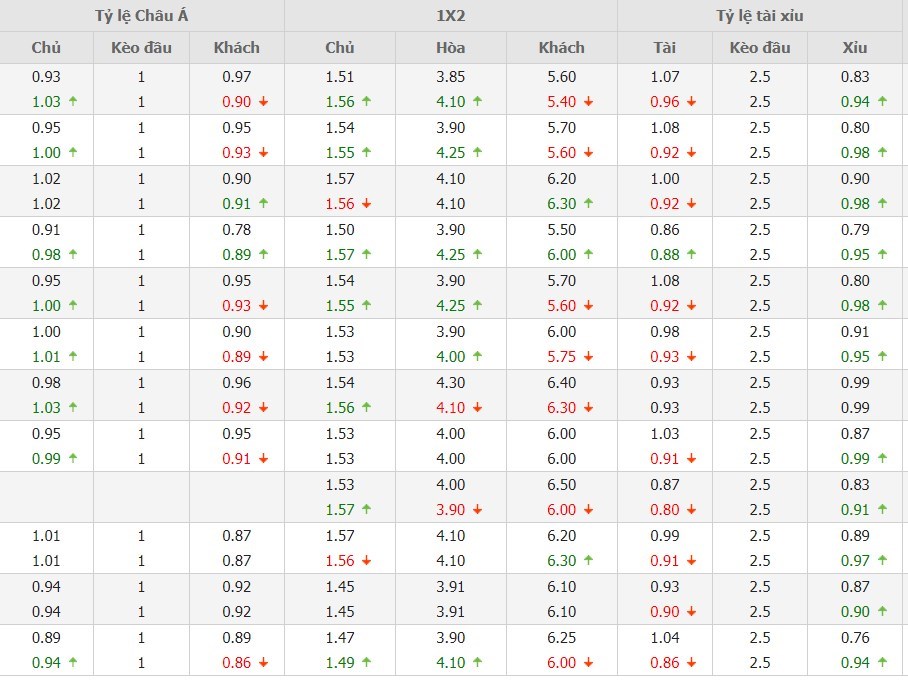Click the green up arrow beside 1.49

(x=366, y=663)
